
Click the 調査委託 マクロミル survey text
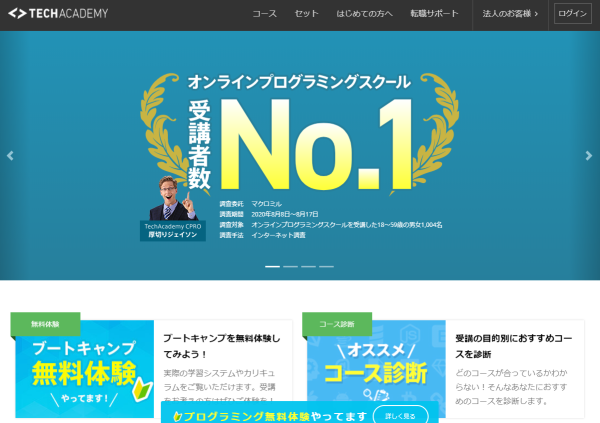point(251,204)
